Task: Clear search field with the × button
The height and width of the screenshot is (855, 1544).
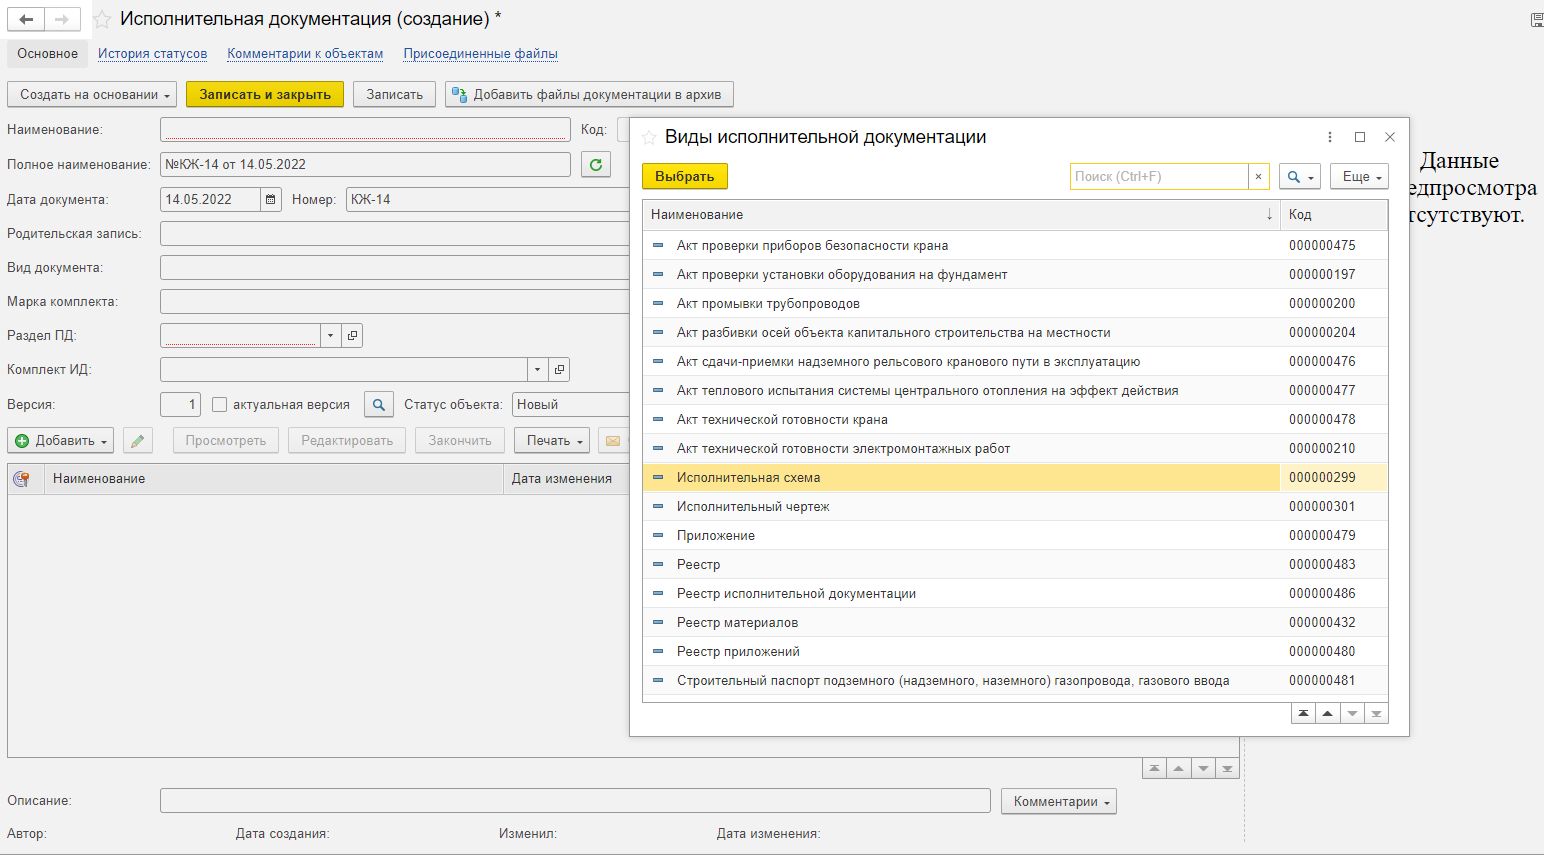Action: point(1258,177)
